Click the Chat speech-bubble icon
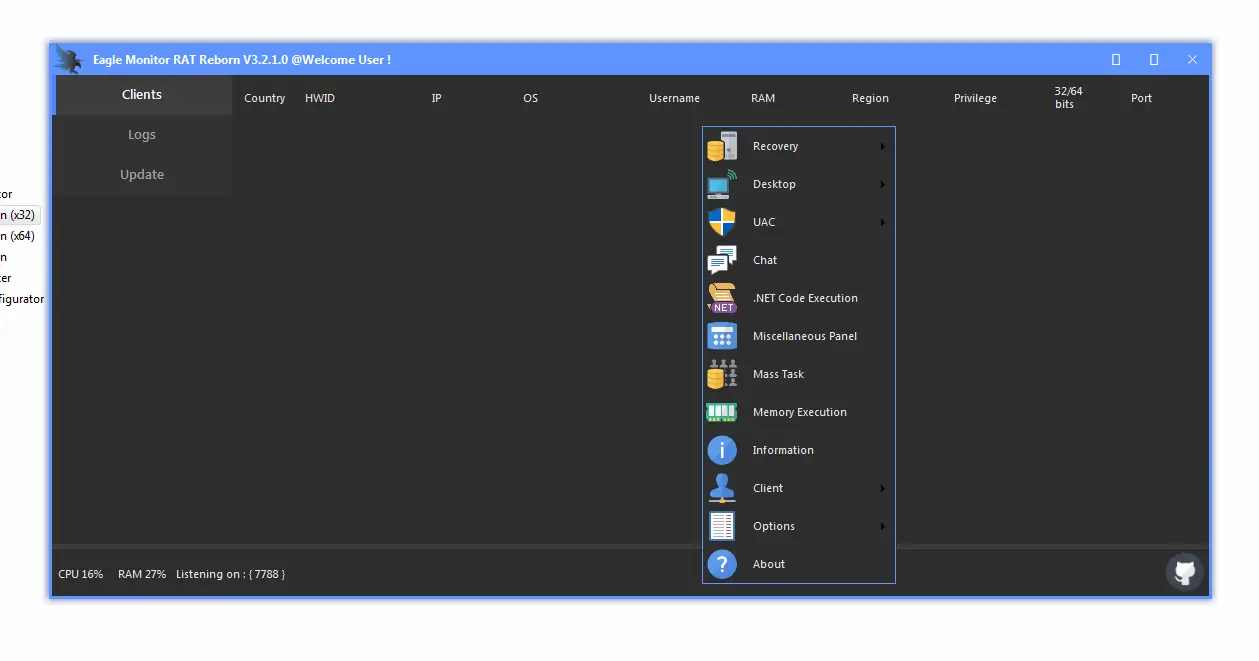 pos(722,260)
